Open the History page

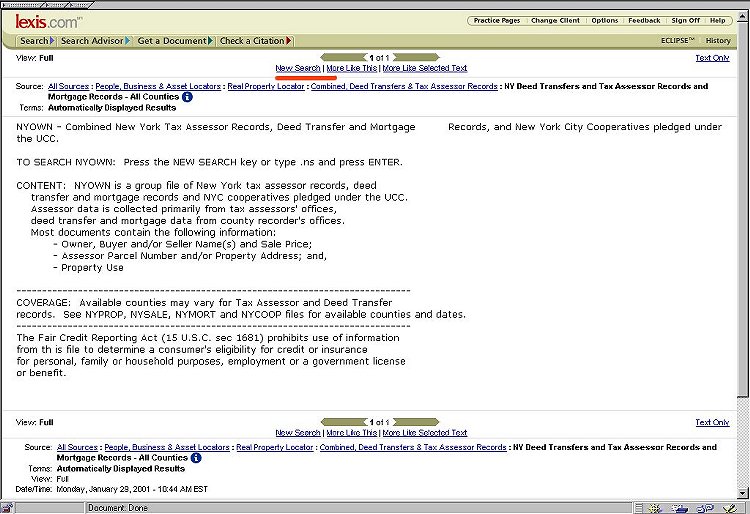point(718,41)
